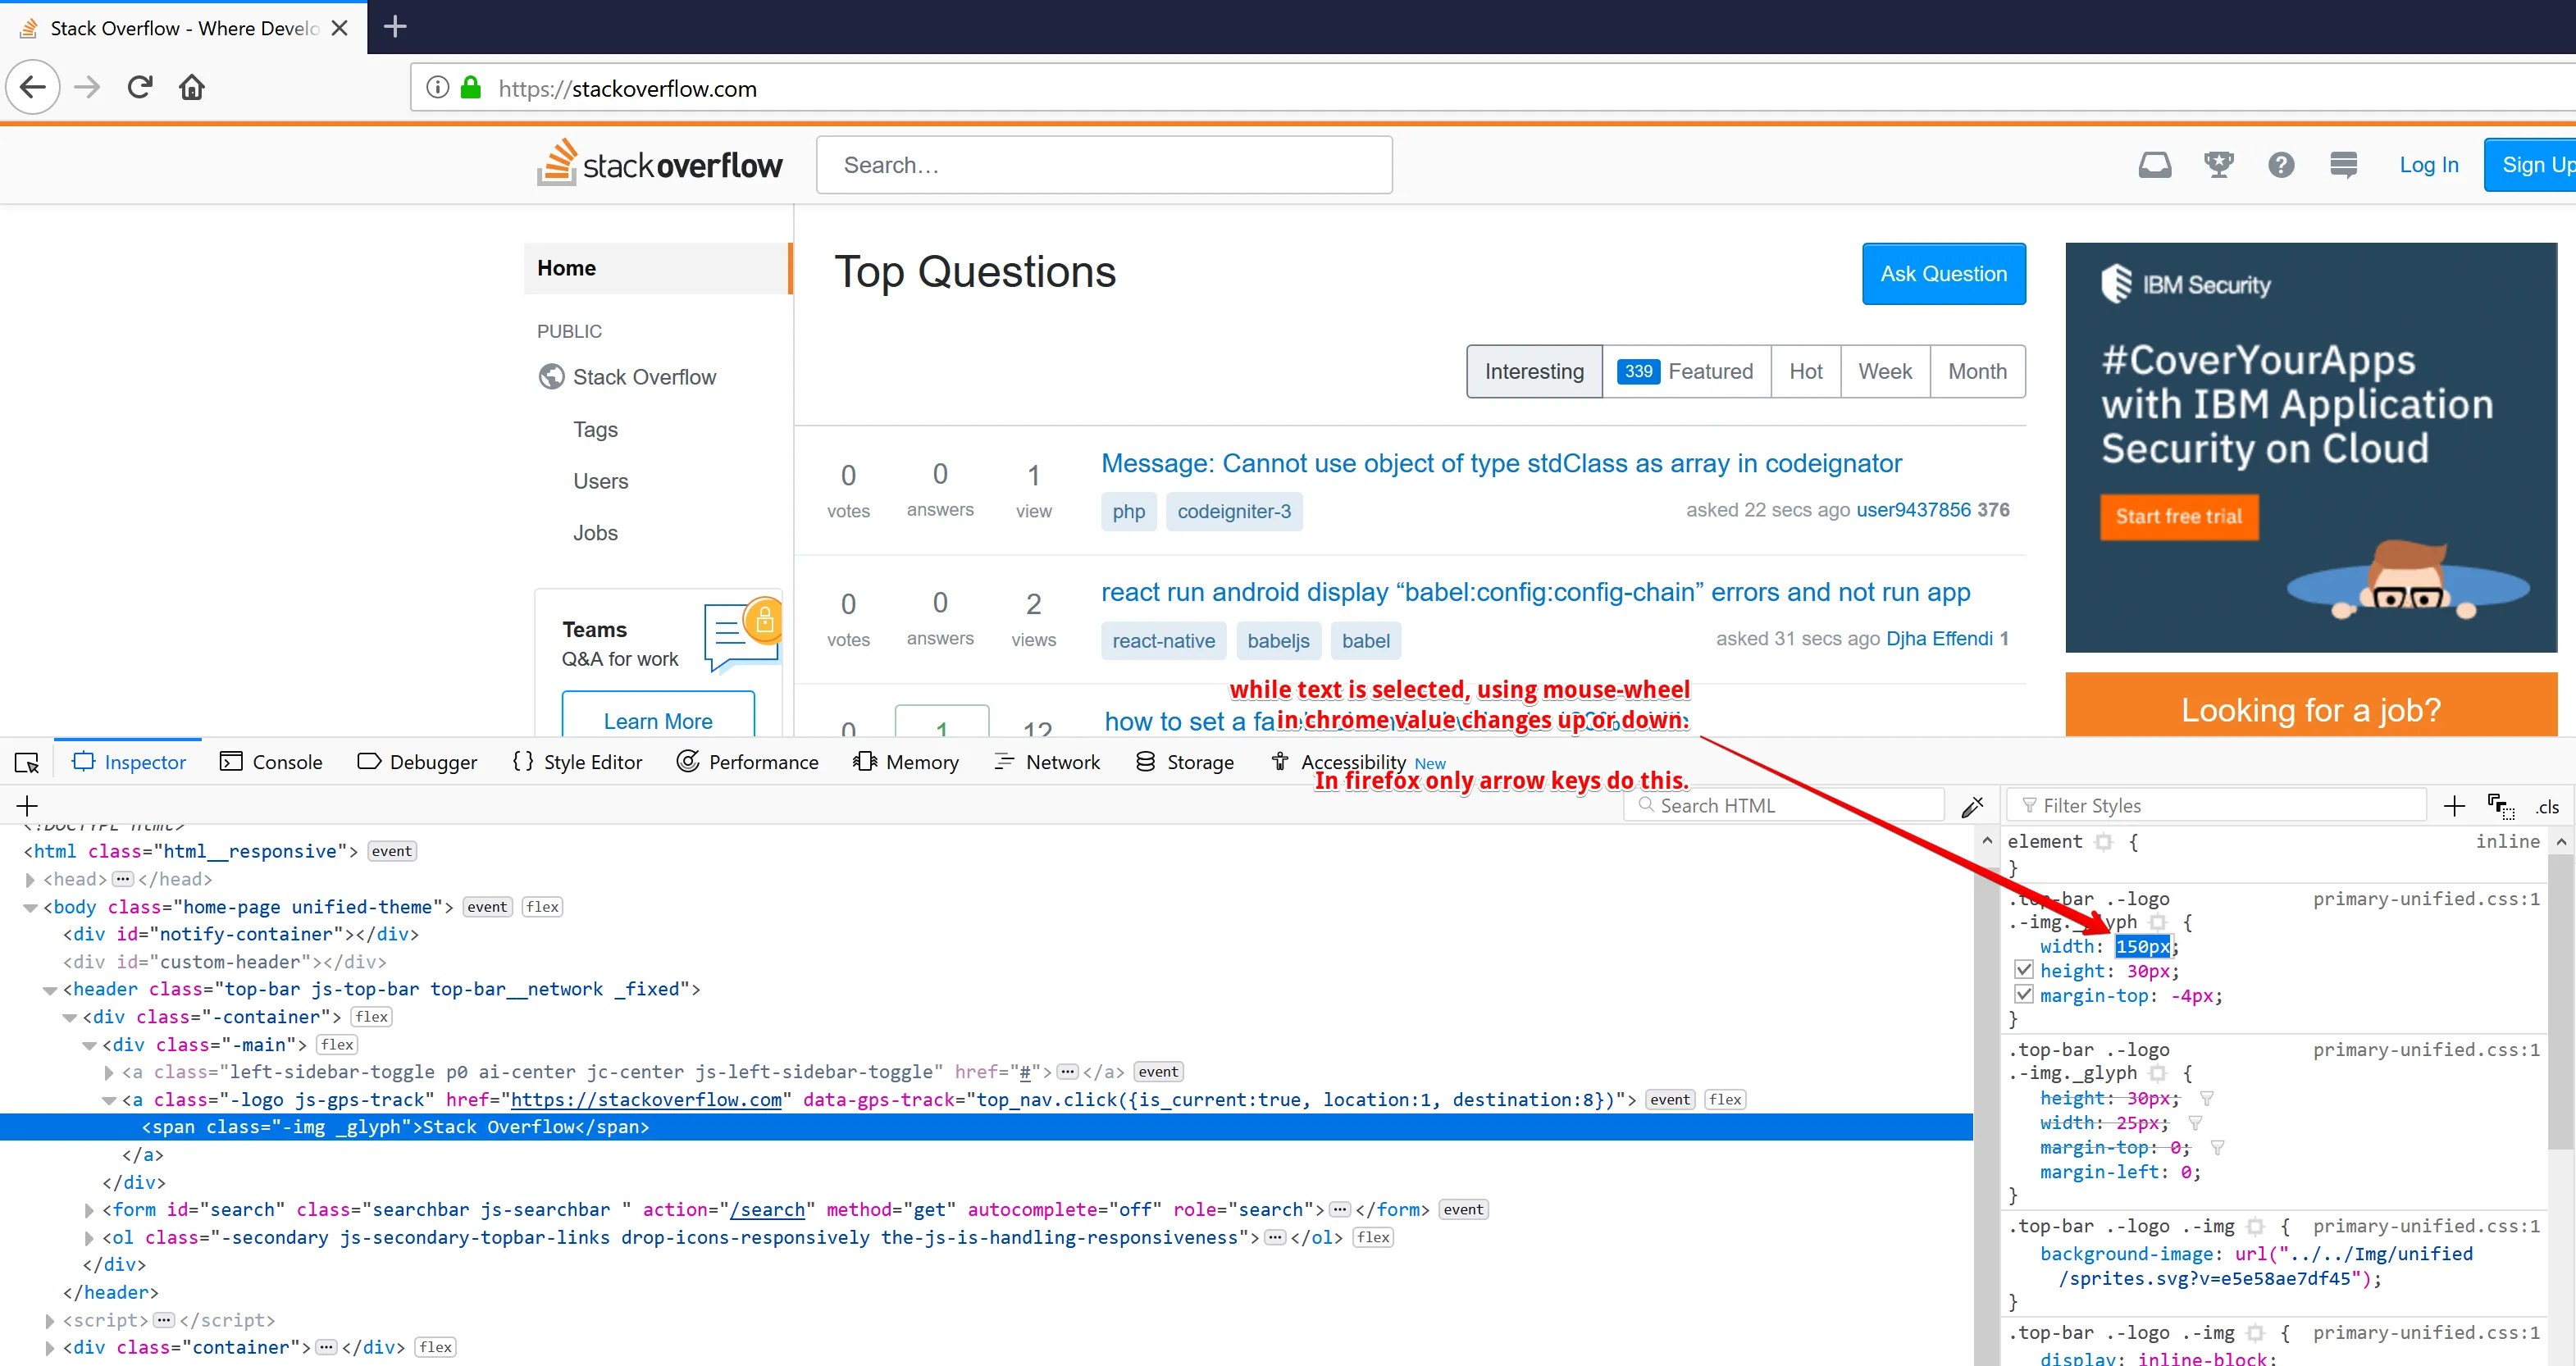Click the Ask Question button

click(x=1943, y=274)
